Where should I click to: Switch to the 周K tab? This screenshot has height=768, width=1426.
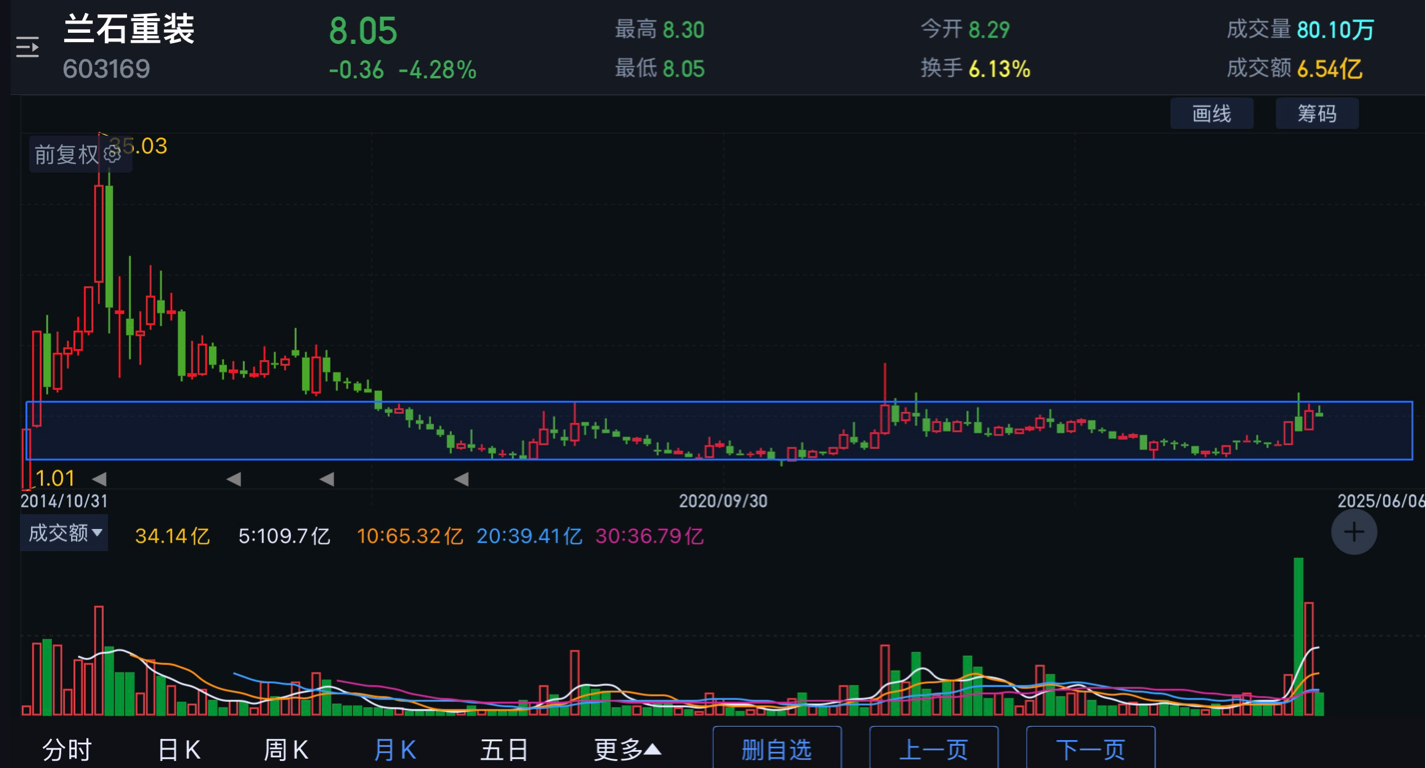coord(286,749)
